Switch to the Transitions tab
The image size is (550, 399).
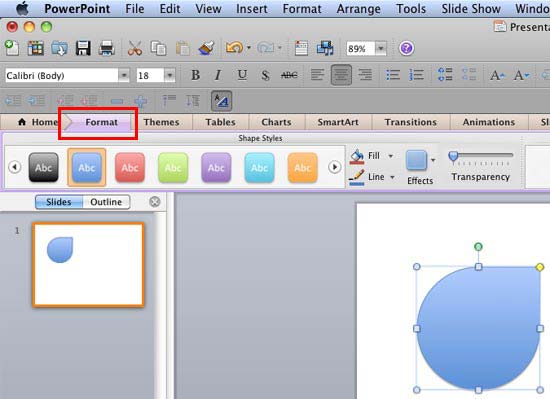pos(411,122)
